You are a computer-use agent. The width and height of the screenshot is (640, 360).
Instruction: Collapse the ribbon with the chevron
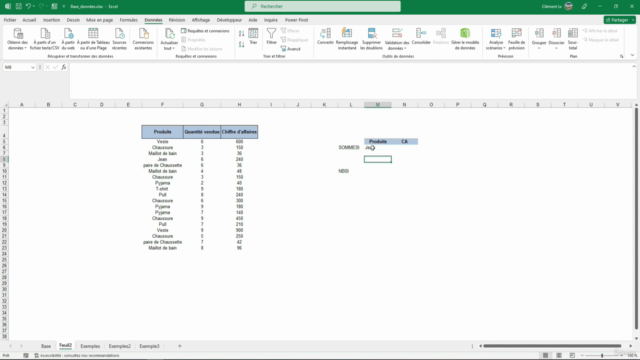click(x=632, y=56)
